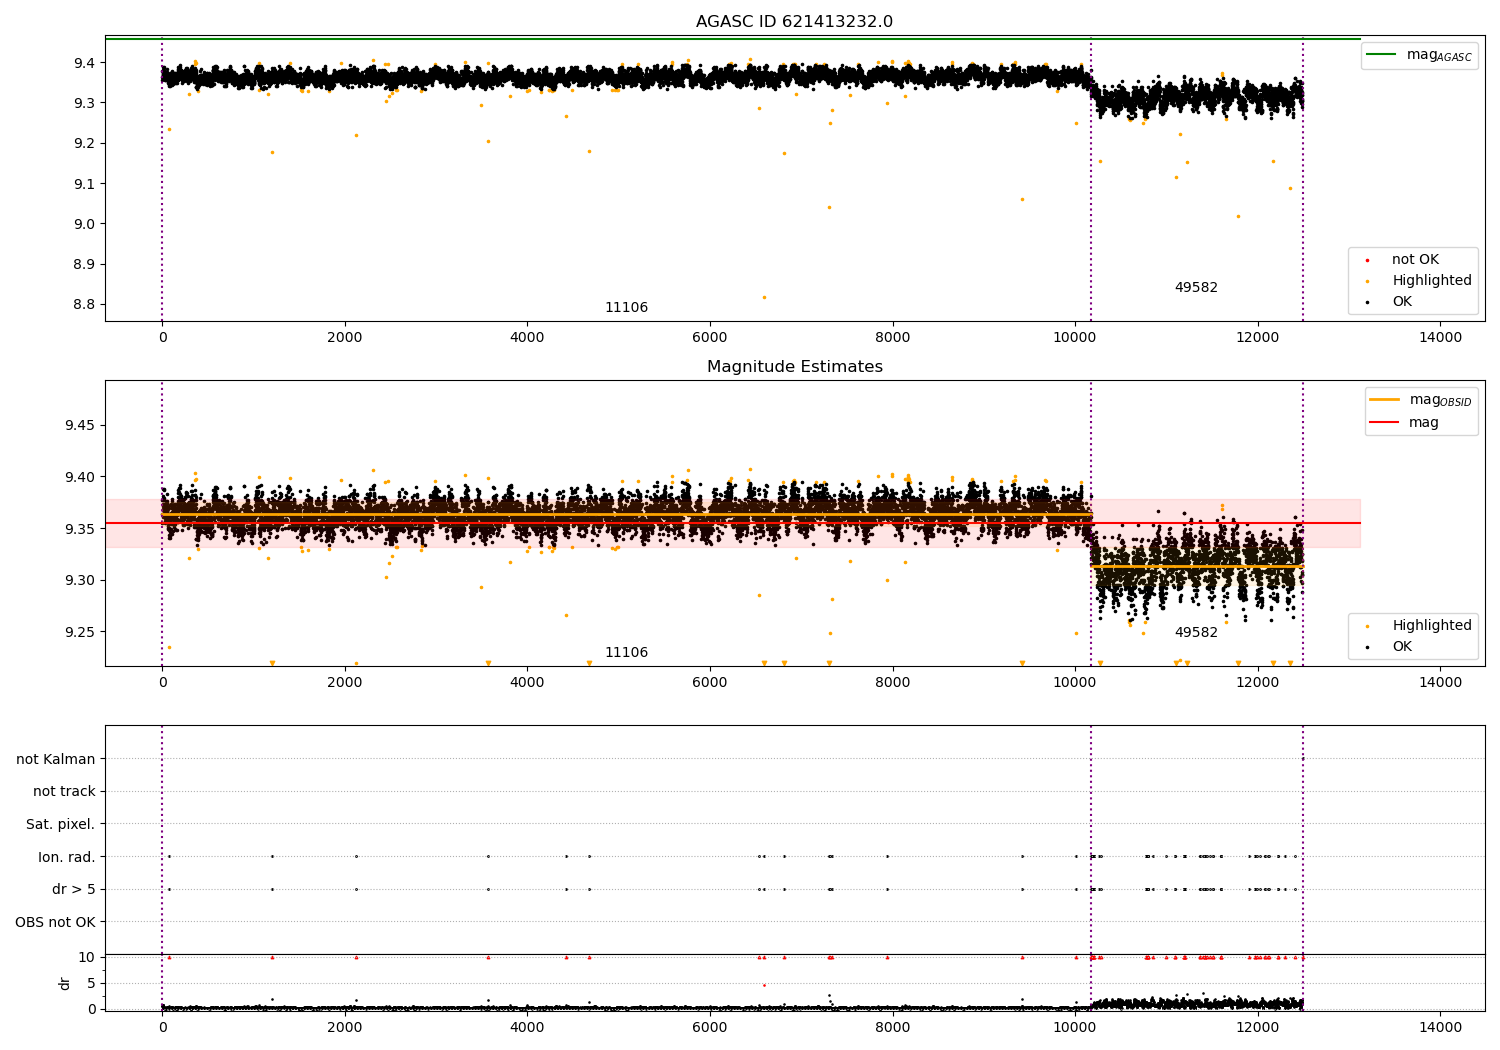The image size is (1500, 1050).
Task: Click the 'not track' axis label
Action: [x=64, y=792]
